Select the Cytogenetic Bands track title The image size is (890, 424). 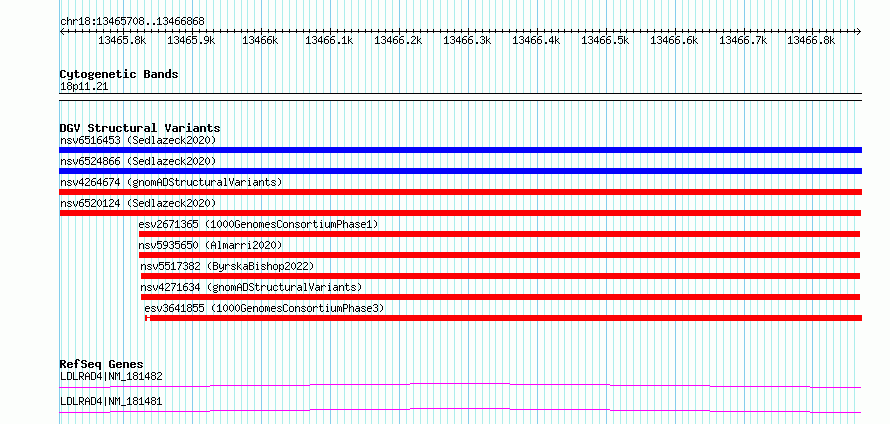119,74
